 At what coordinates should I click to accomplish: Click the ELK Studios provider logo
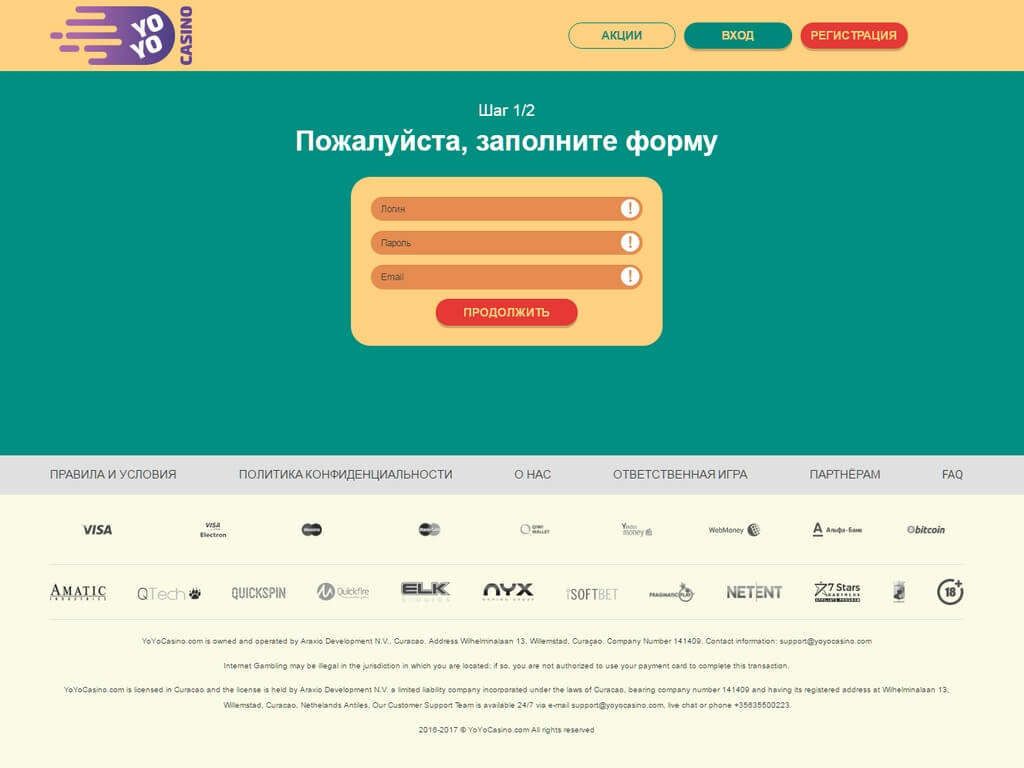(424, 592)
